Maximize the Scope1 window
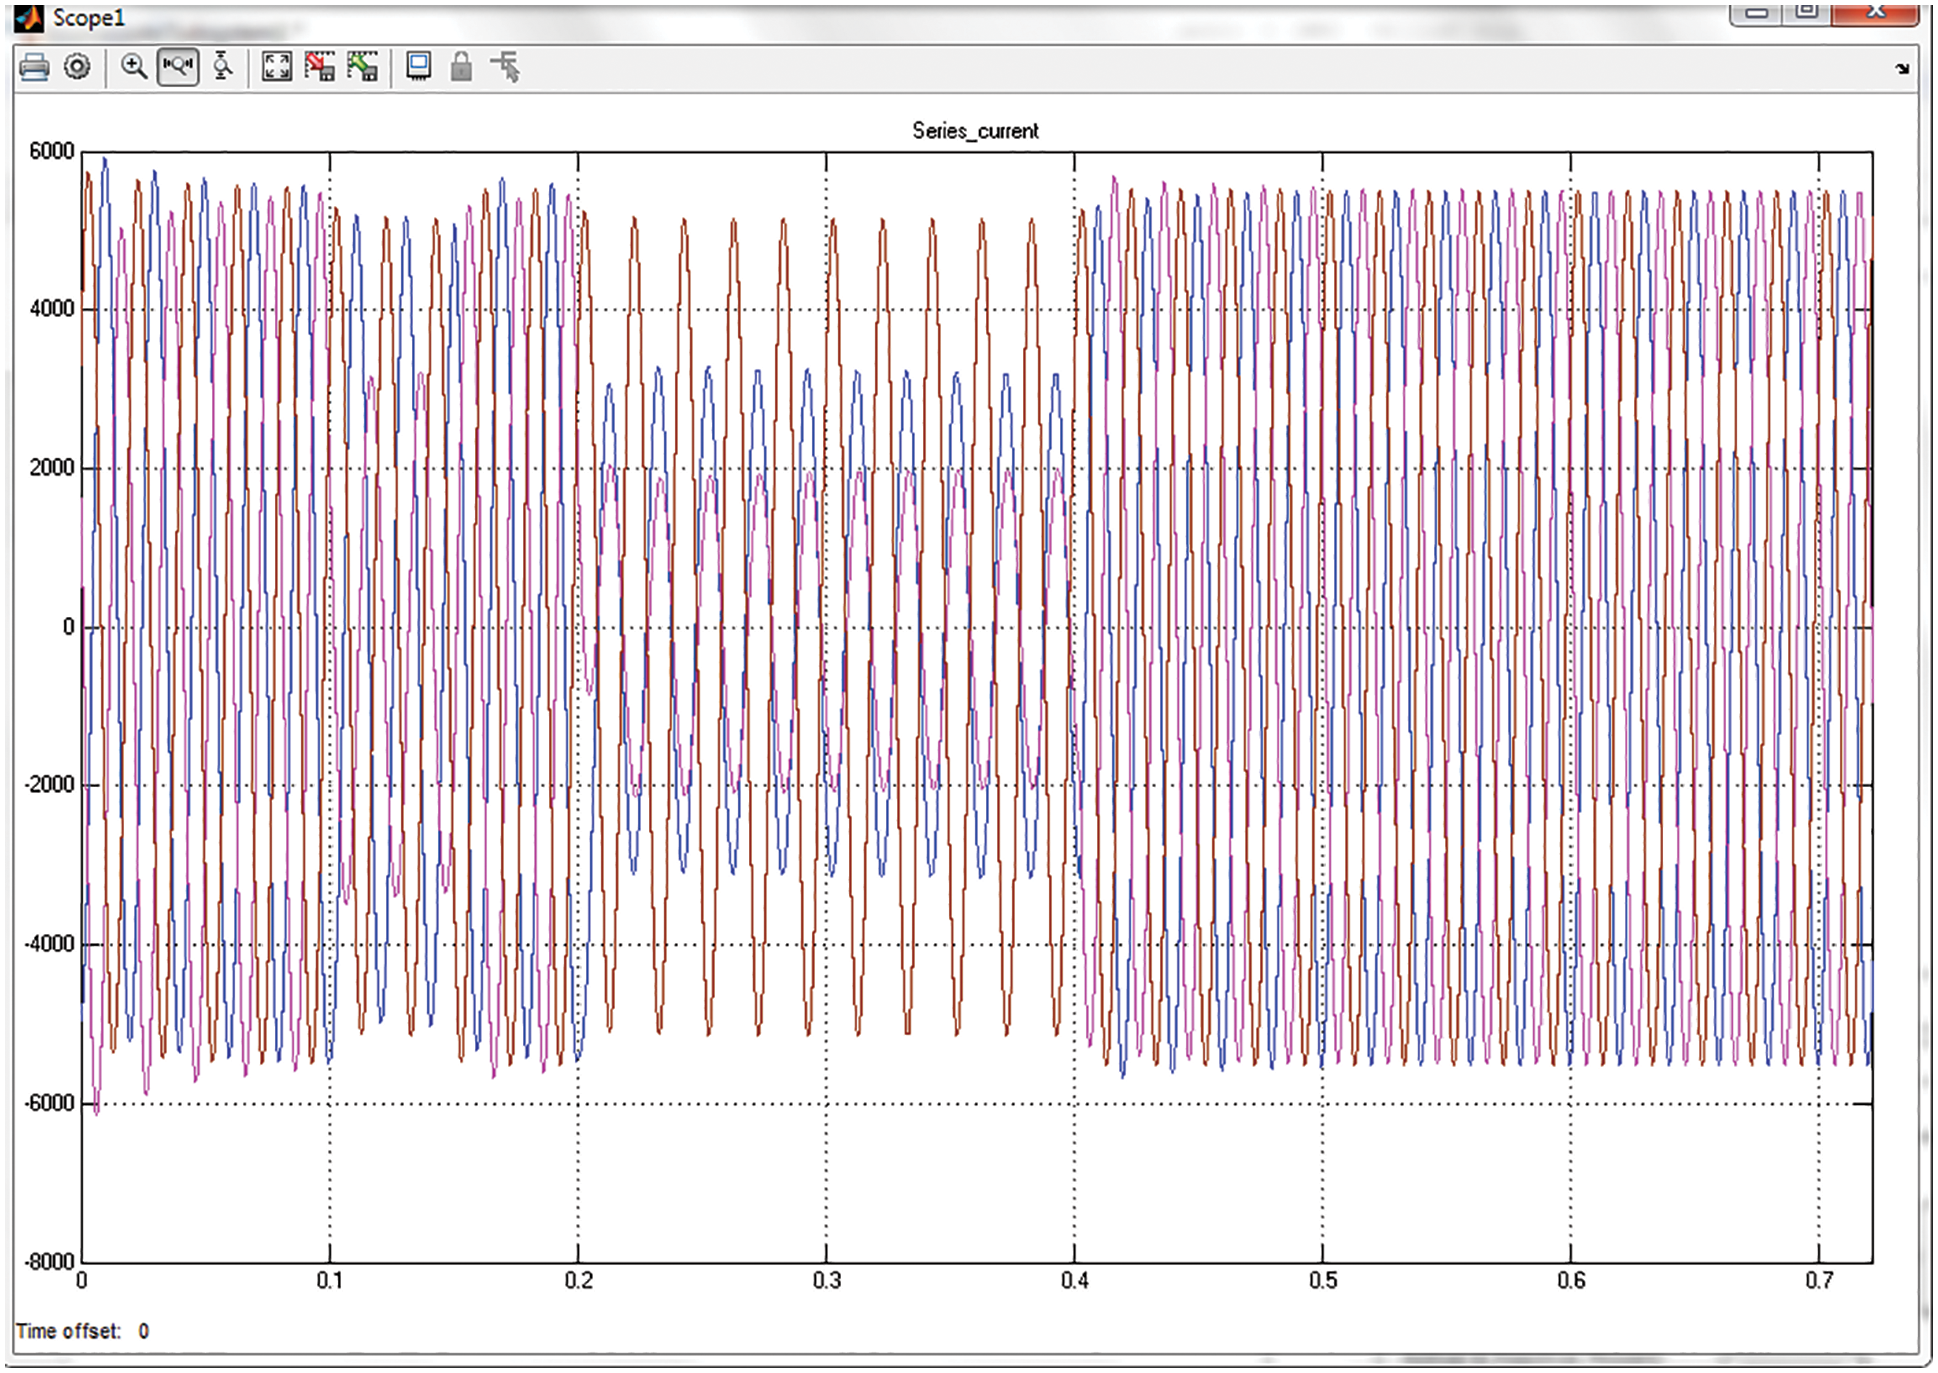Screen dimensions: 1938x1373 (1806, 12)
